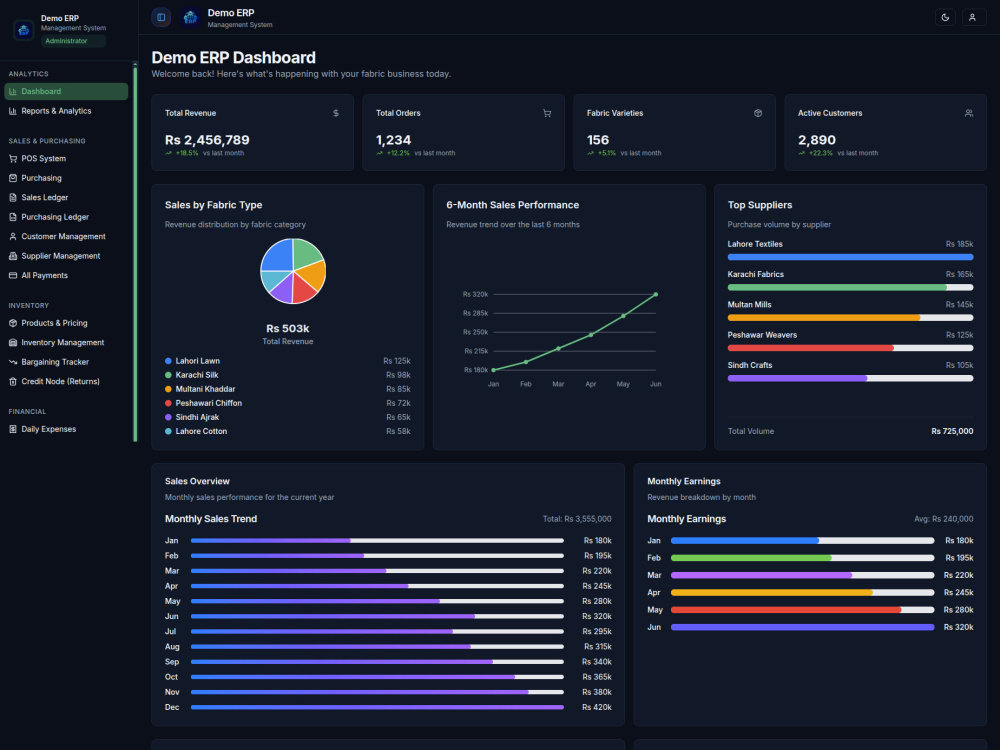This screenshot has height=750, width=1000.
Task: Click the Customer Management person icon
Action: pos(13,237)
